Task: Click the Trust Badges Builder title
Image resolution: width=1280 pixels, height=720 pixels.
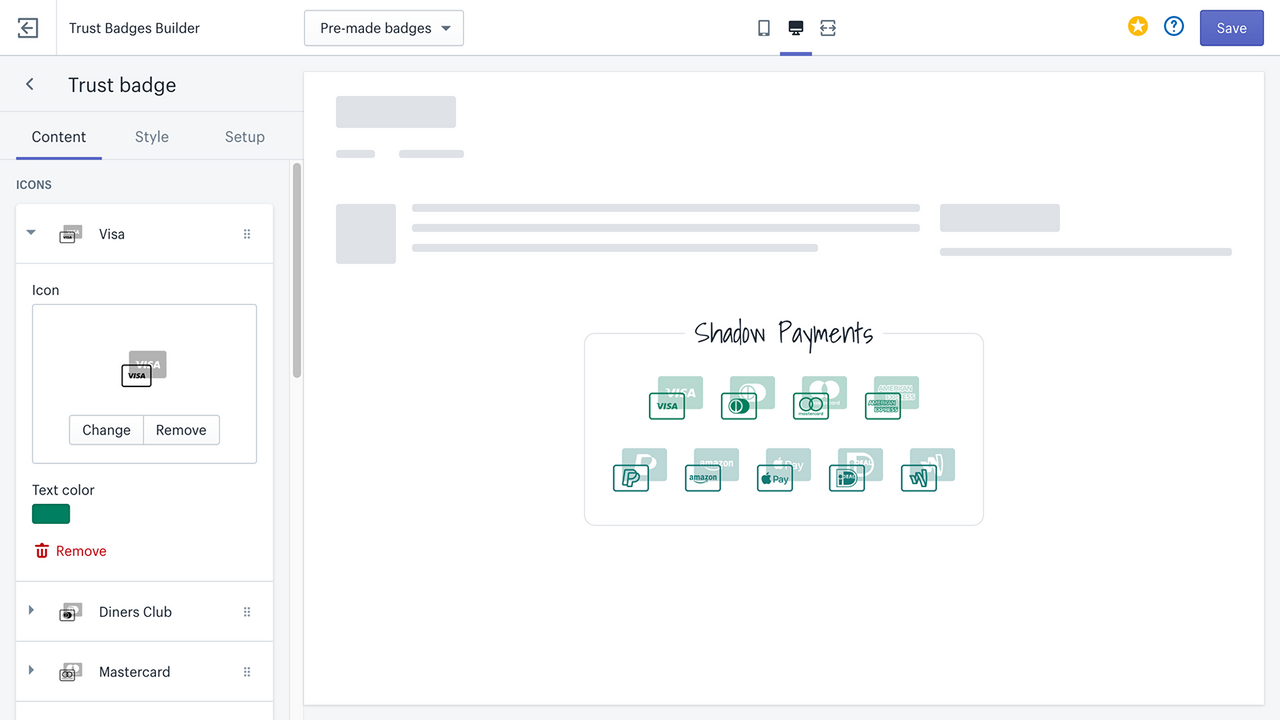Action: pos(134,28)
